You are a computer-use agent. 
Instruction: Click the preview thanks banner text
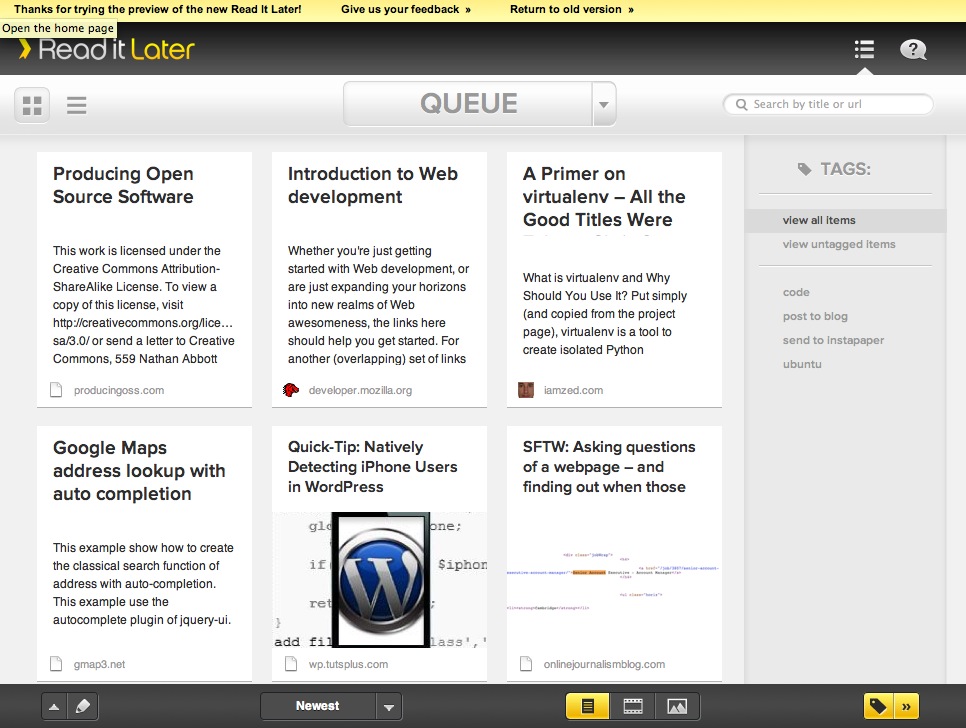(x=158, y=10)
